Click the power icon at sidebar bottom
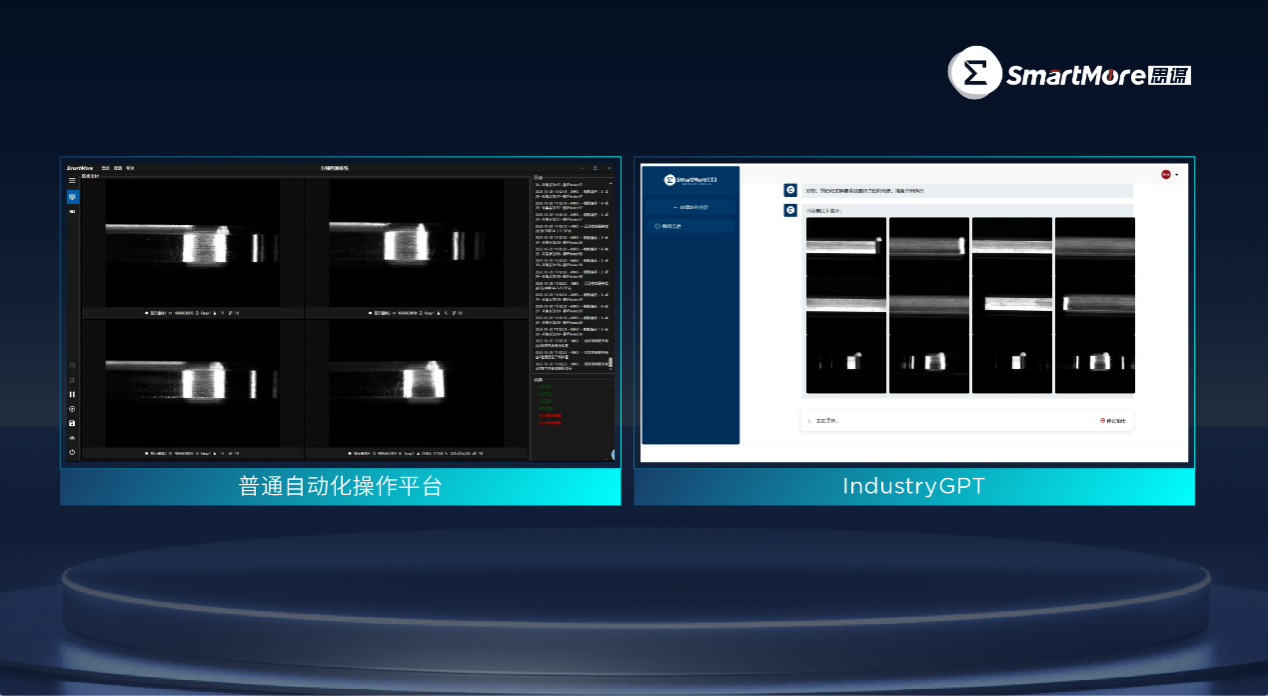Viewport: 1268px width, 696px height. 72,452
